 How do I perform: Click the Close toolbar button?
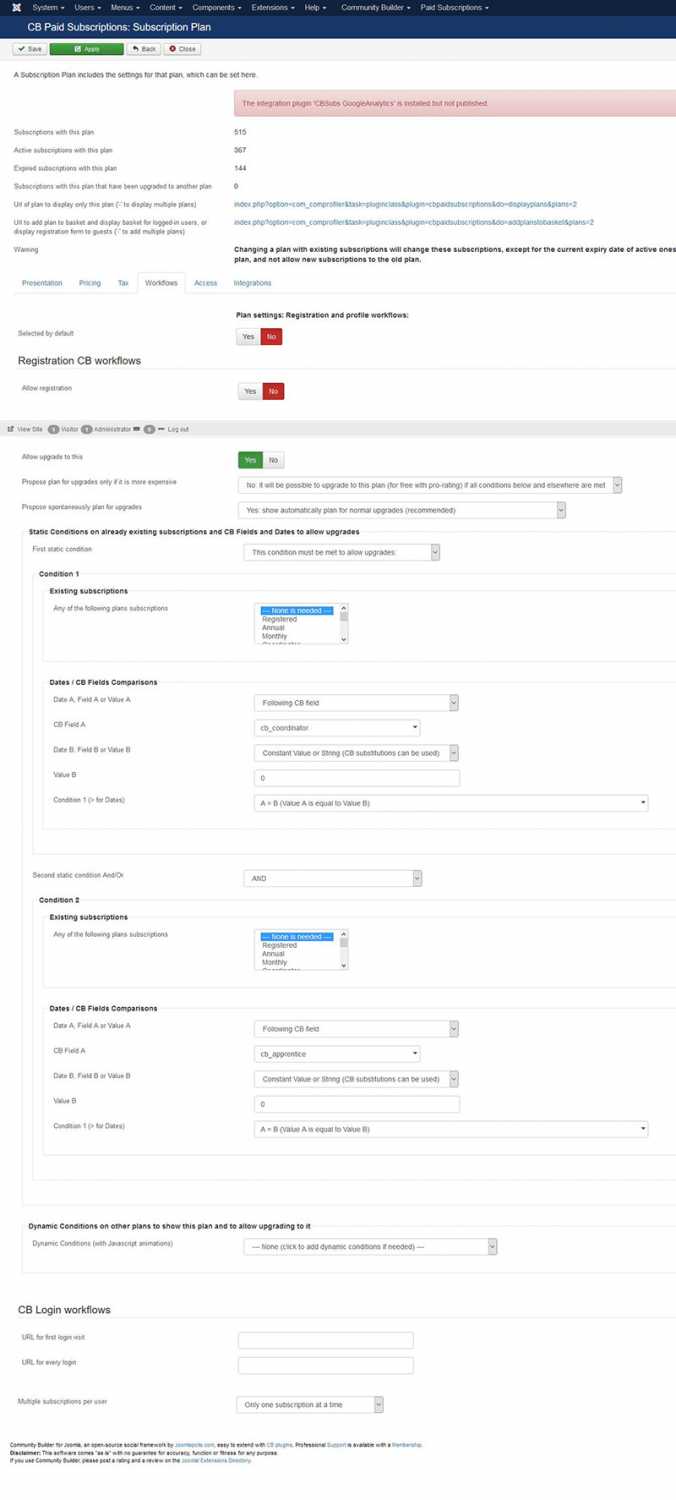point(182,48)
